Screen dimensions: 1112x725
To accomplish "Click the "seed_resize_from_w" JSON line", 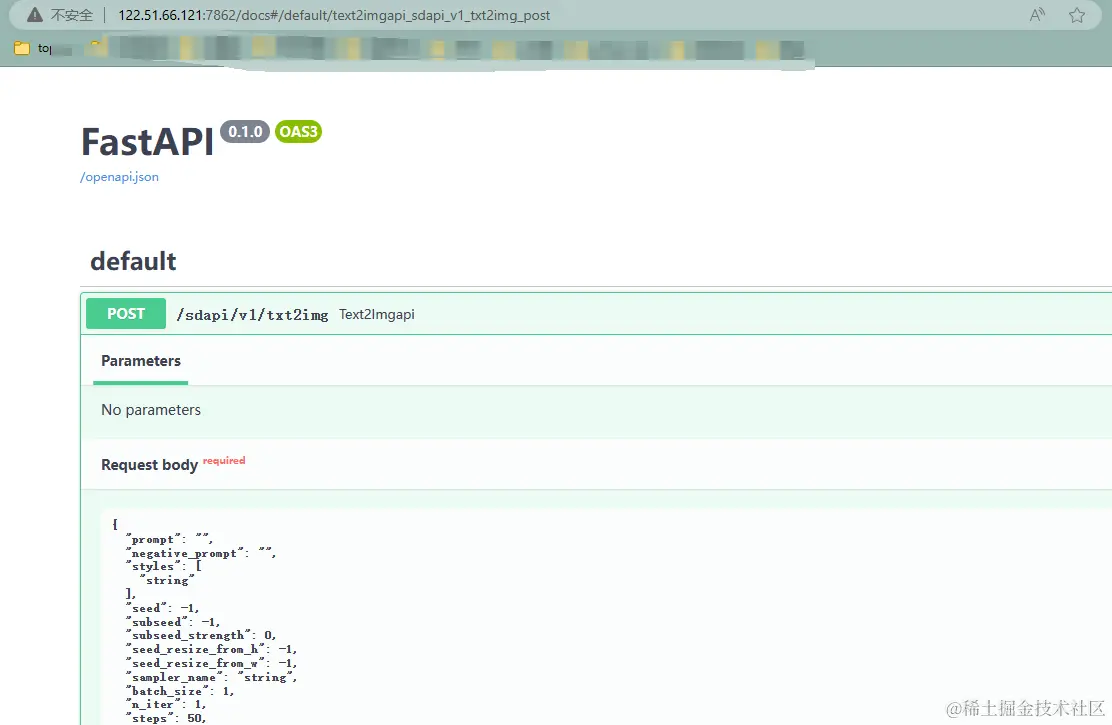I will (x=211, y=663).
